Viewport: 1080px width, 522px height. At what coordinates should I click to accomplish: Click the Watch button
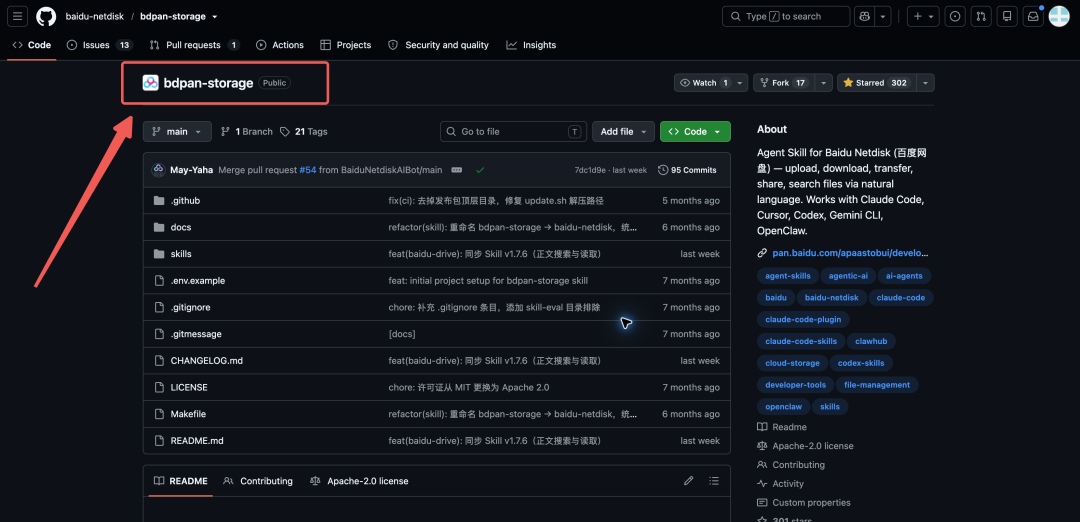click(703, 83)
